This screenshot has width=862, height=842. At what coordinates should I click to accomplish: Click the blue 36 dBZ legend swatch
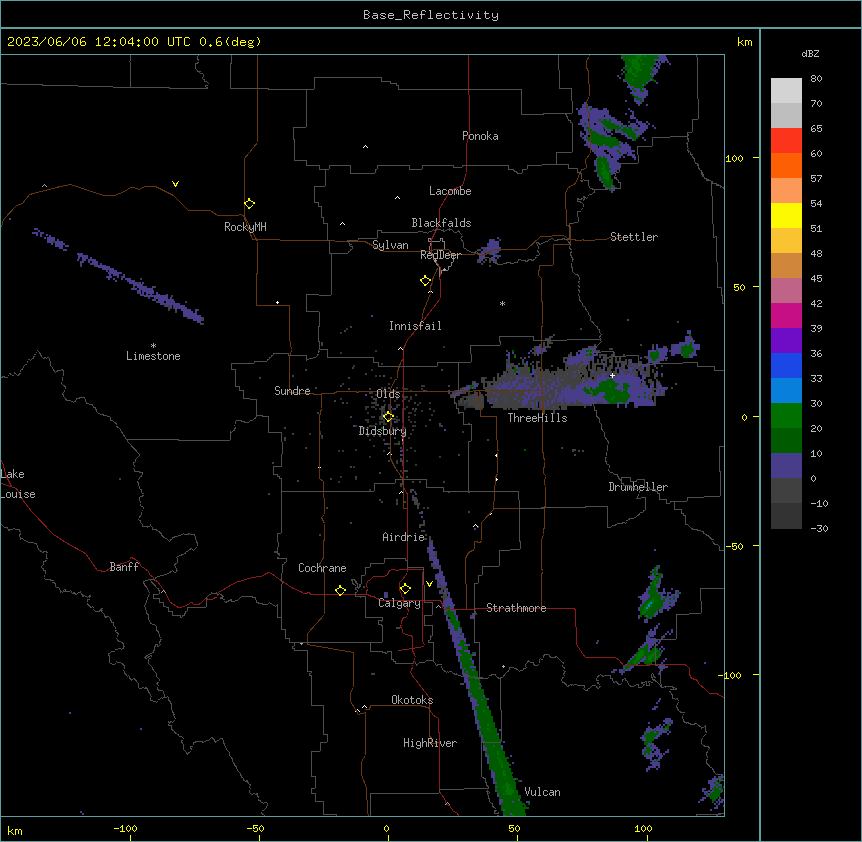tap(786, 365)
